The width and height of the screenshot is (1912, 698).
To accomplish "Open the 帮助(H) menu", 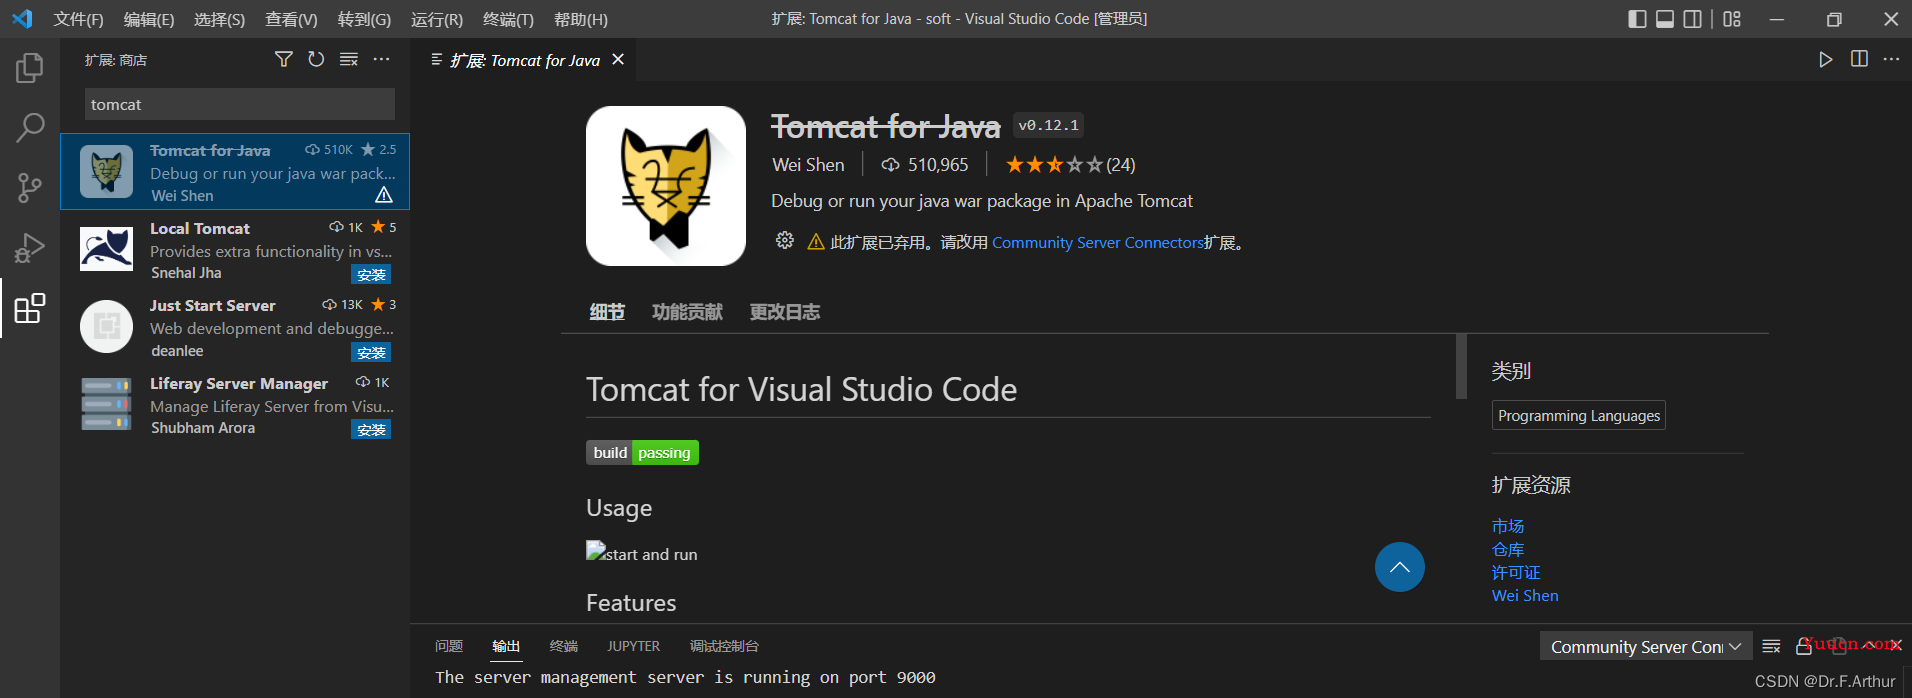I will (x=581, y=19).
